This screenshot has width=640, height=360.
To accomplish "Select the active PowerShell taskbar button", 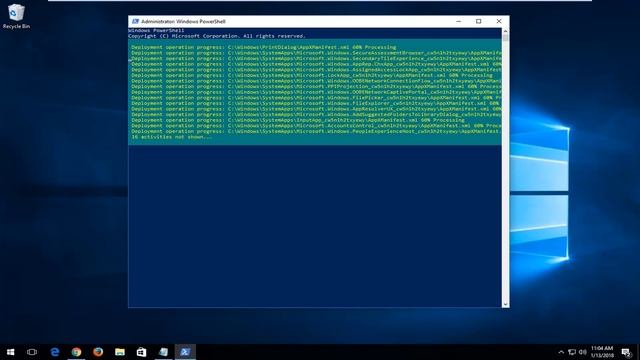I will tap(185, 352).
